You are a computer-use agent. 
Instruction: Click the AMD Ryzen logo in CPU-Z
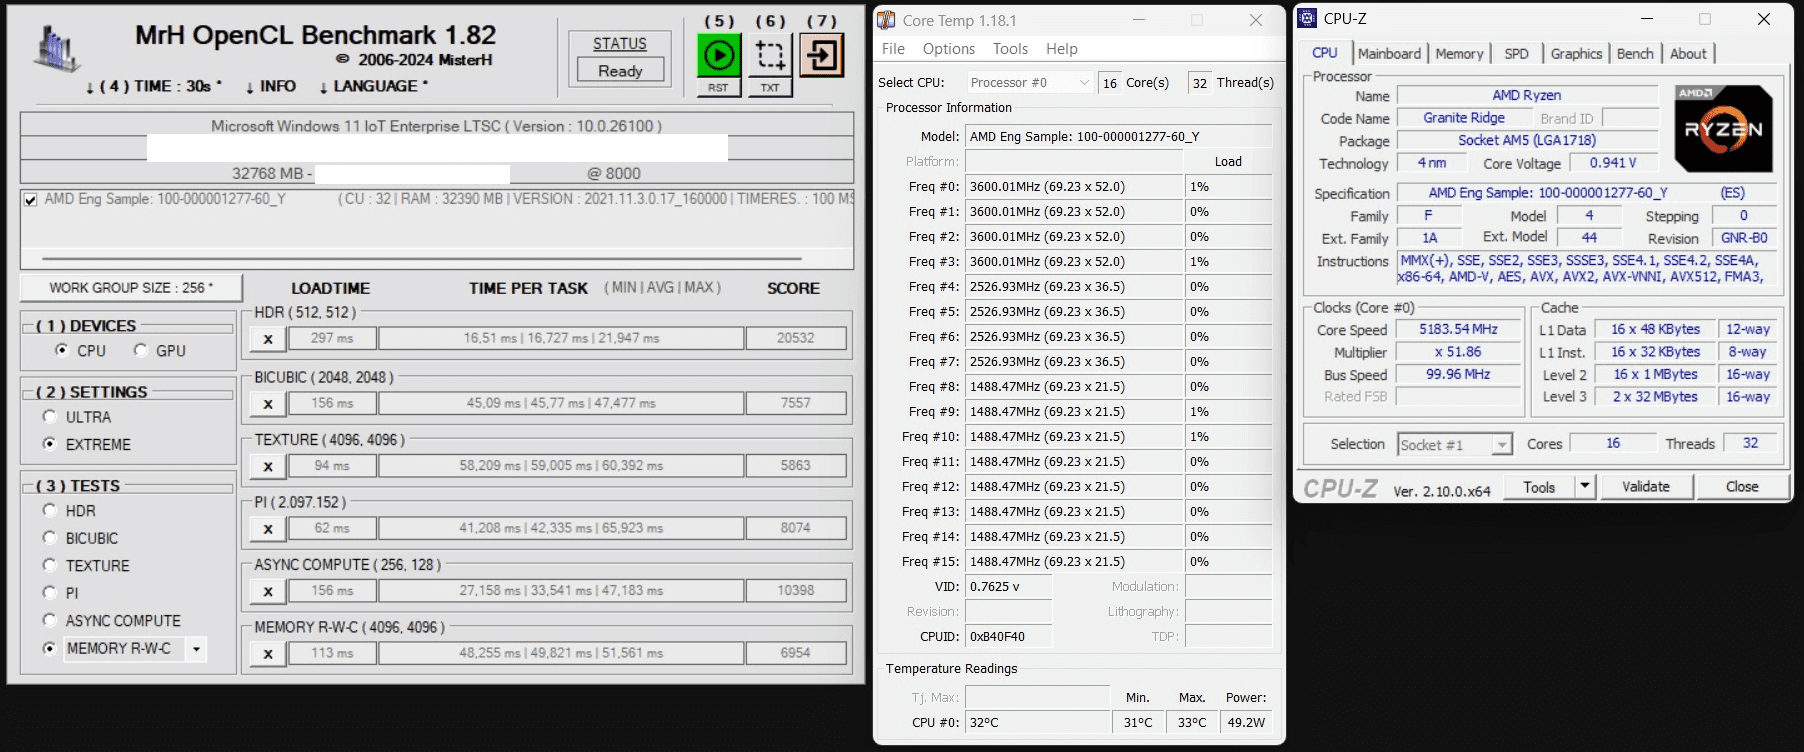pos(1724,128)
